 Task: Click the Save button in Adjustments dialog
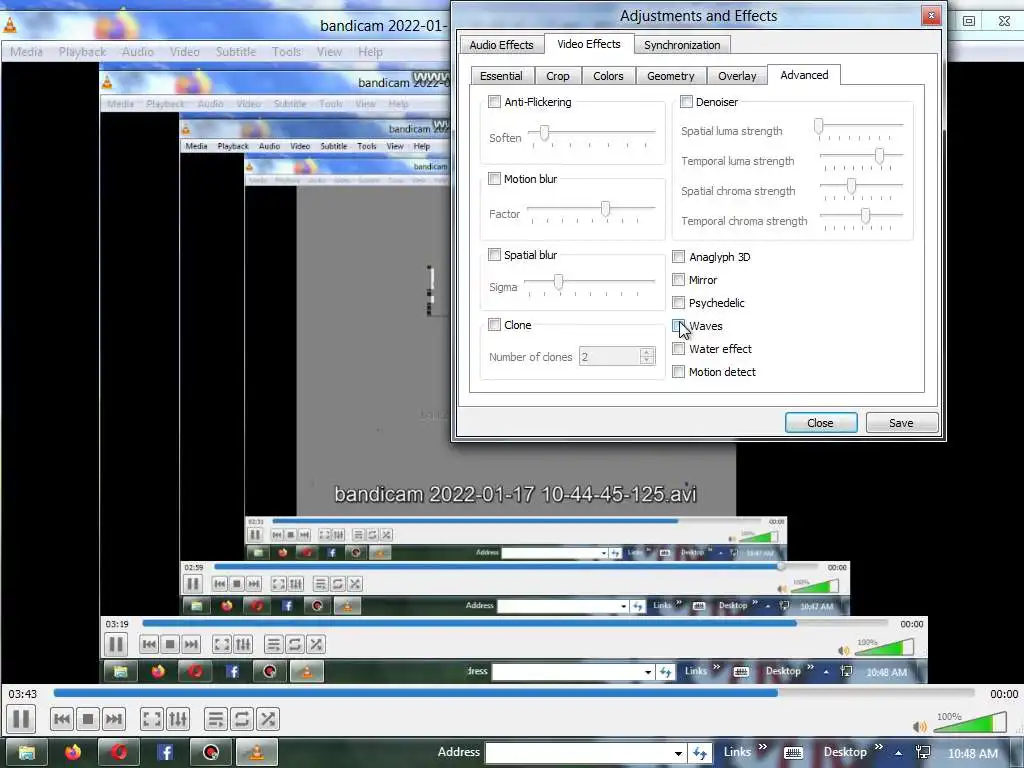(901, 423)
